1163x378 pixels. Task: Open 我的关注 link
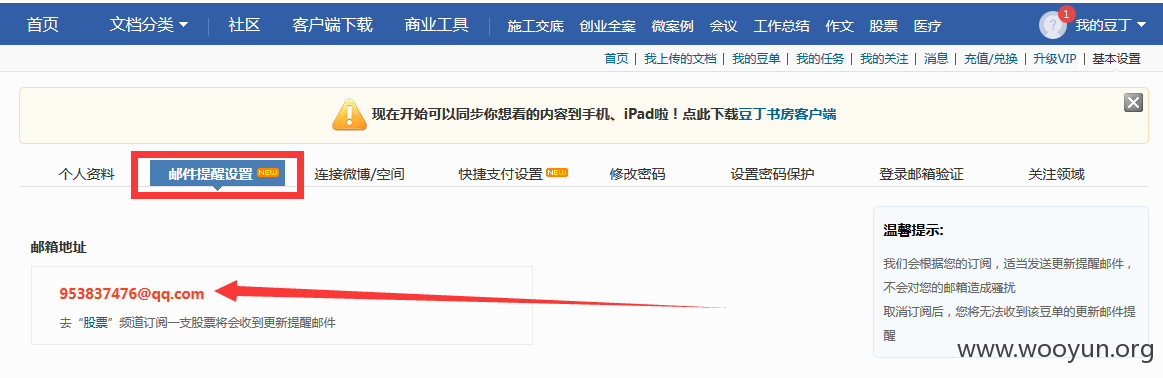coord(884,59)
